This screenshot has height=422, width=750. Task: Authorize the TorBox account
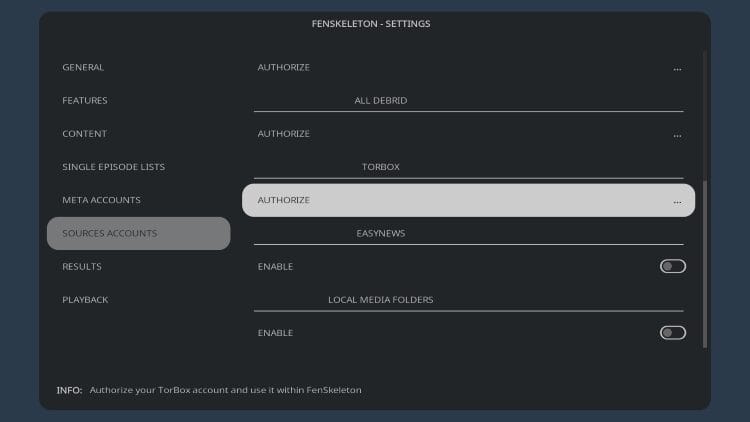tap(468, 200)
